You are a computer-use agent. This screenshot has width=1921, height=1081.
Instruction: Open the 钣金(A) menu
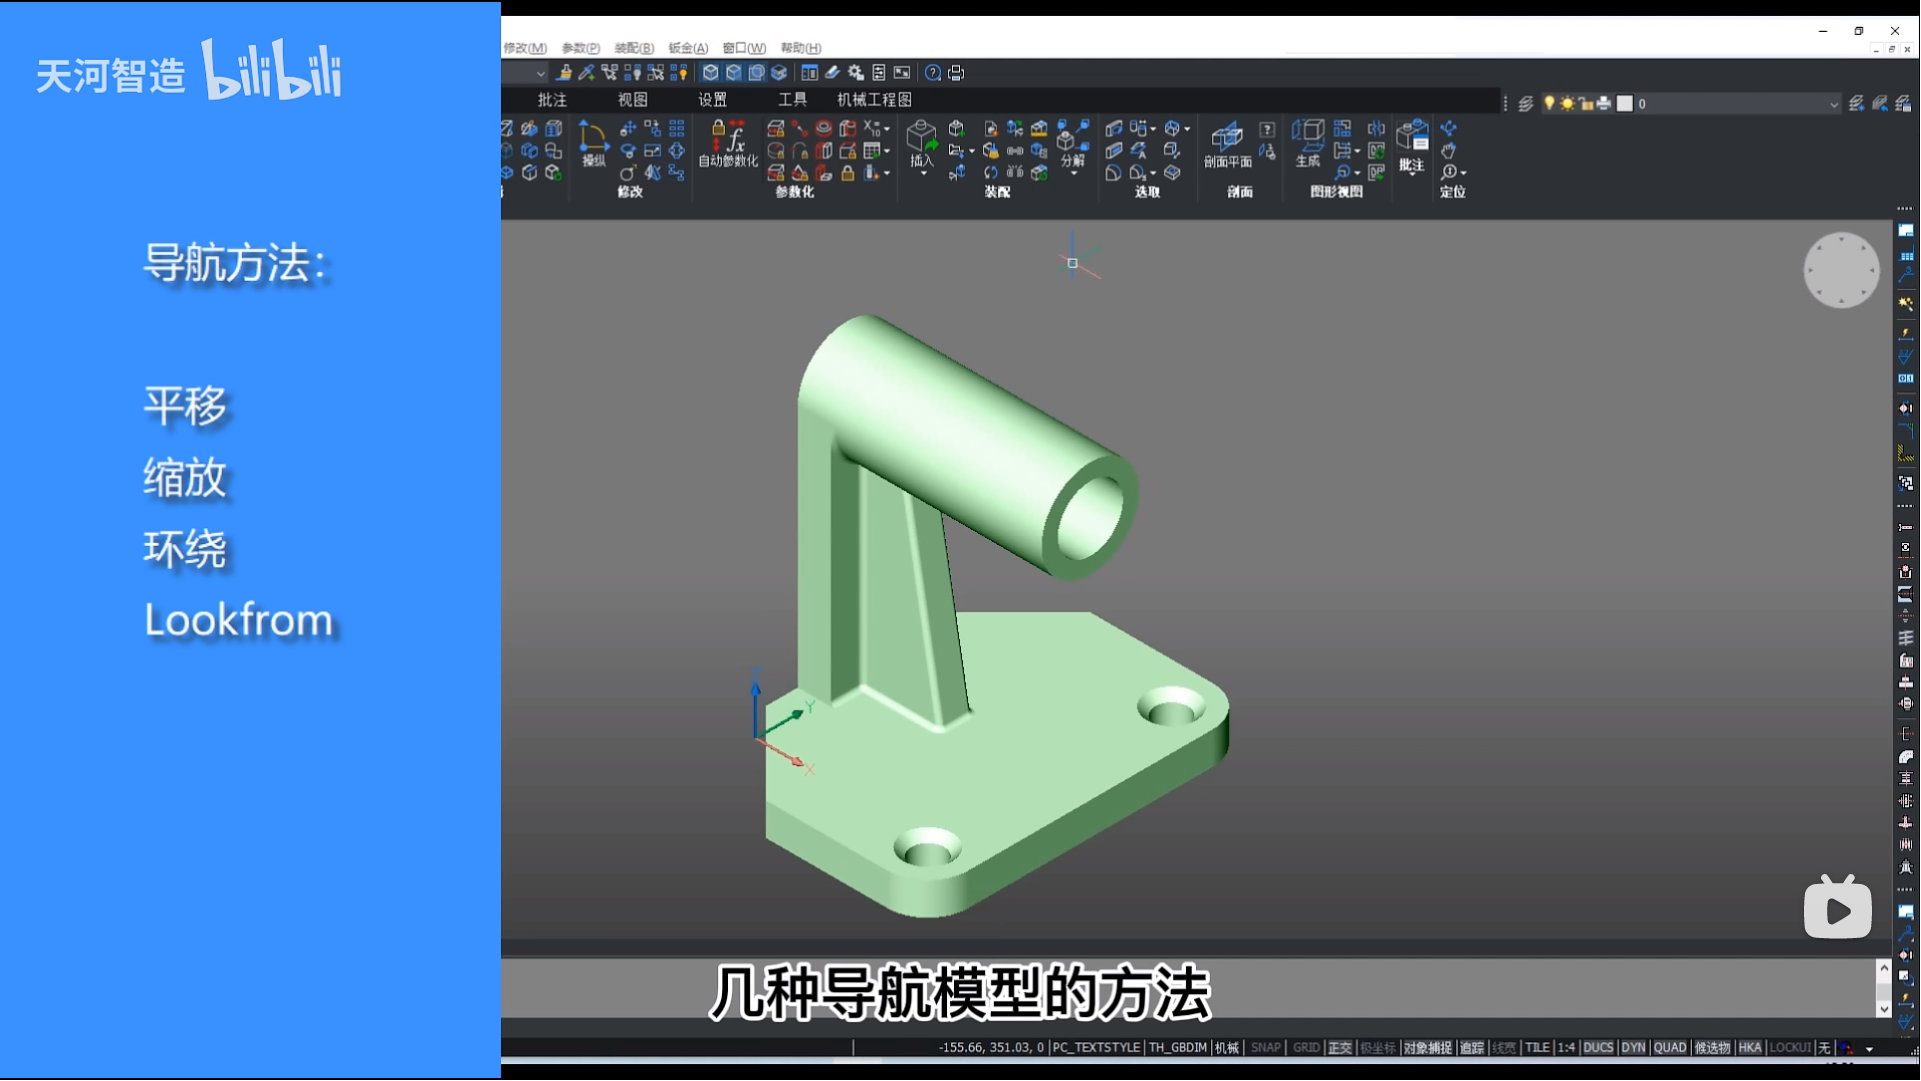coord(688,48)
